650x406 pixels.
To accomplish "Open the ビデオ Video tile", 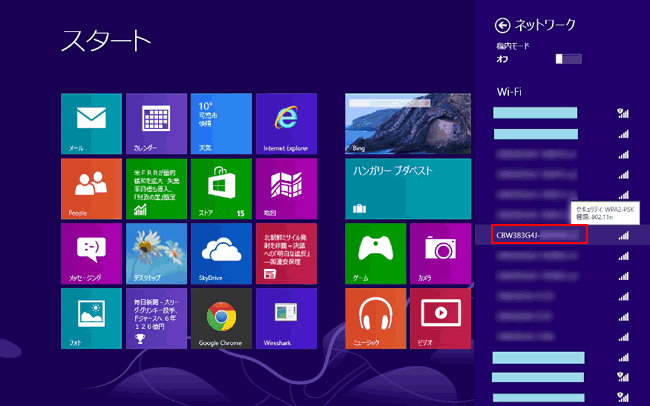I will pyautogui.click(x=441, y=318).
